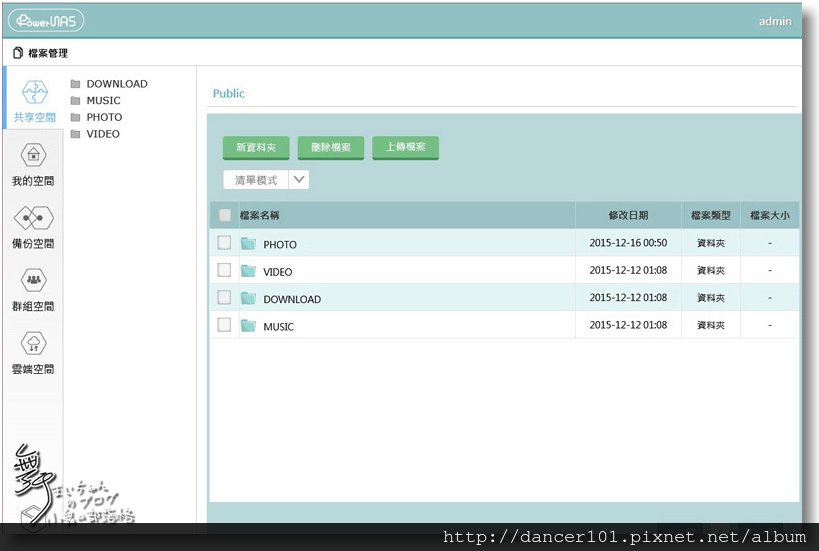Click the PHOTO row folder icon
The height and width of the screenshot is (551, 819).
point(248,243)
